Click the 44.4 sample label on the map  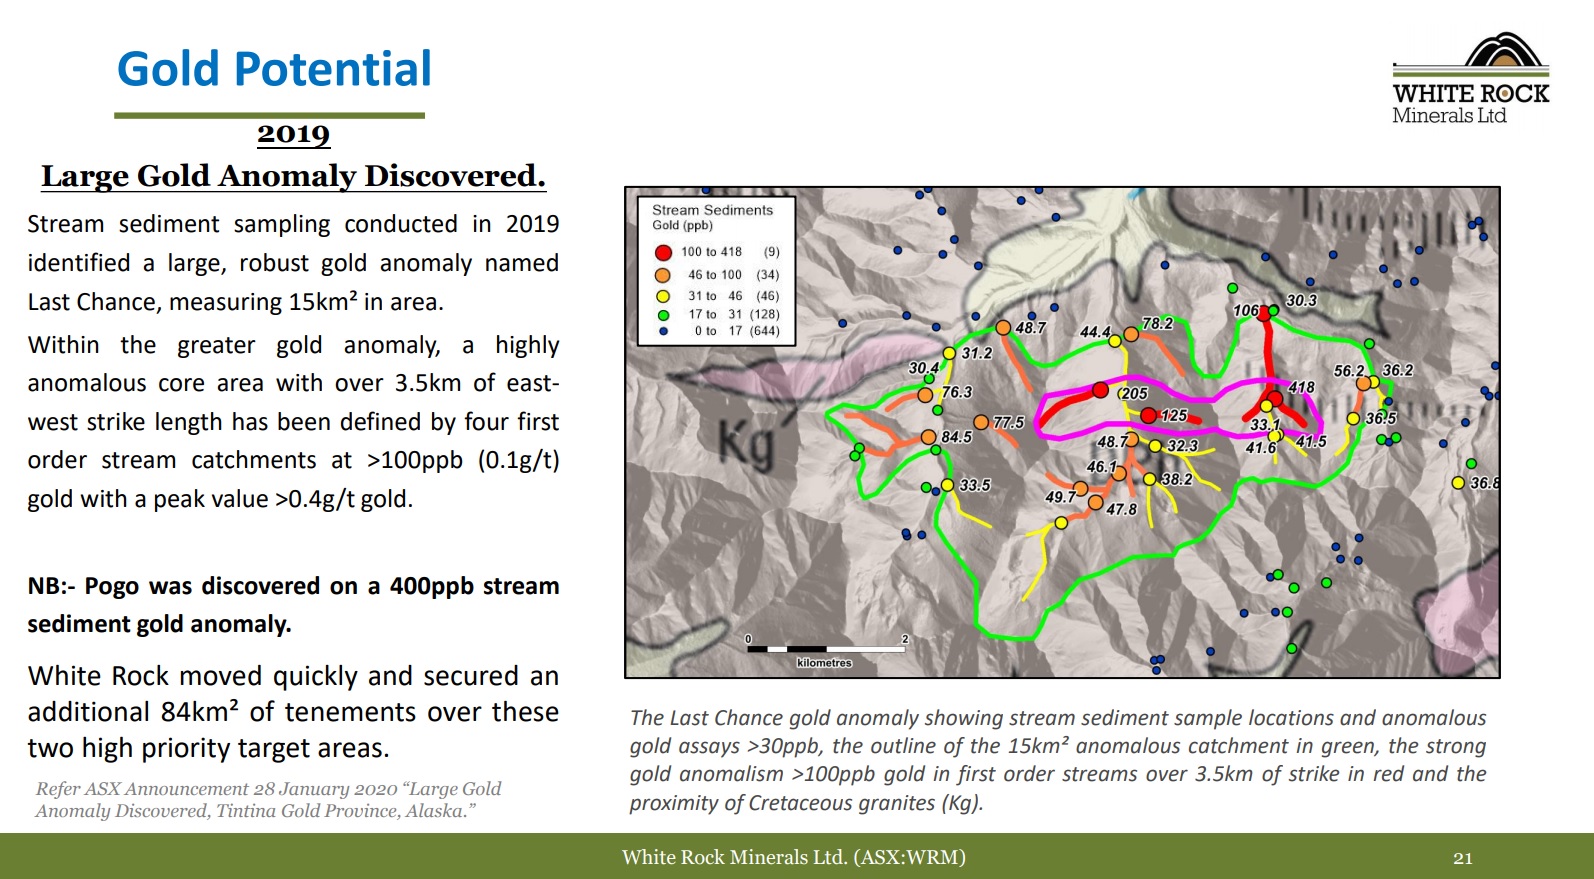click(x=1095, y=331)
